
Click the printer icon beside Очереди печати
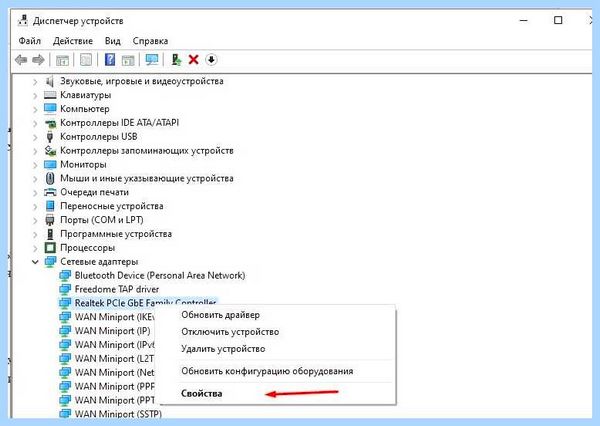[50, 192]
